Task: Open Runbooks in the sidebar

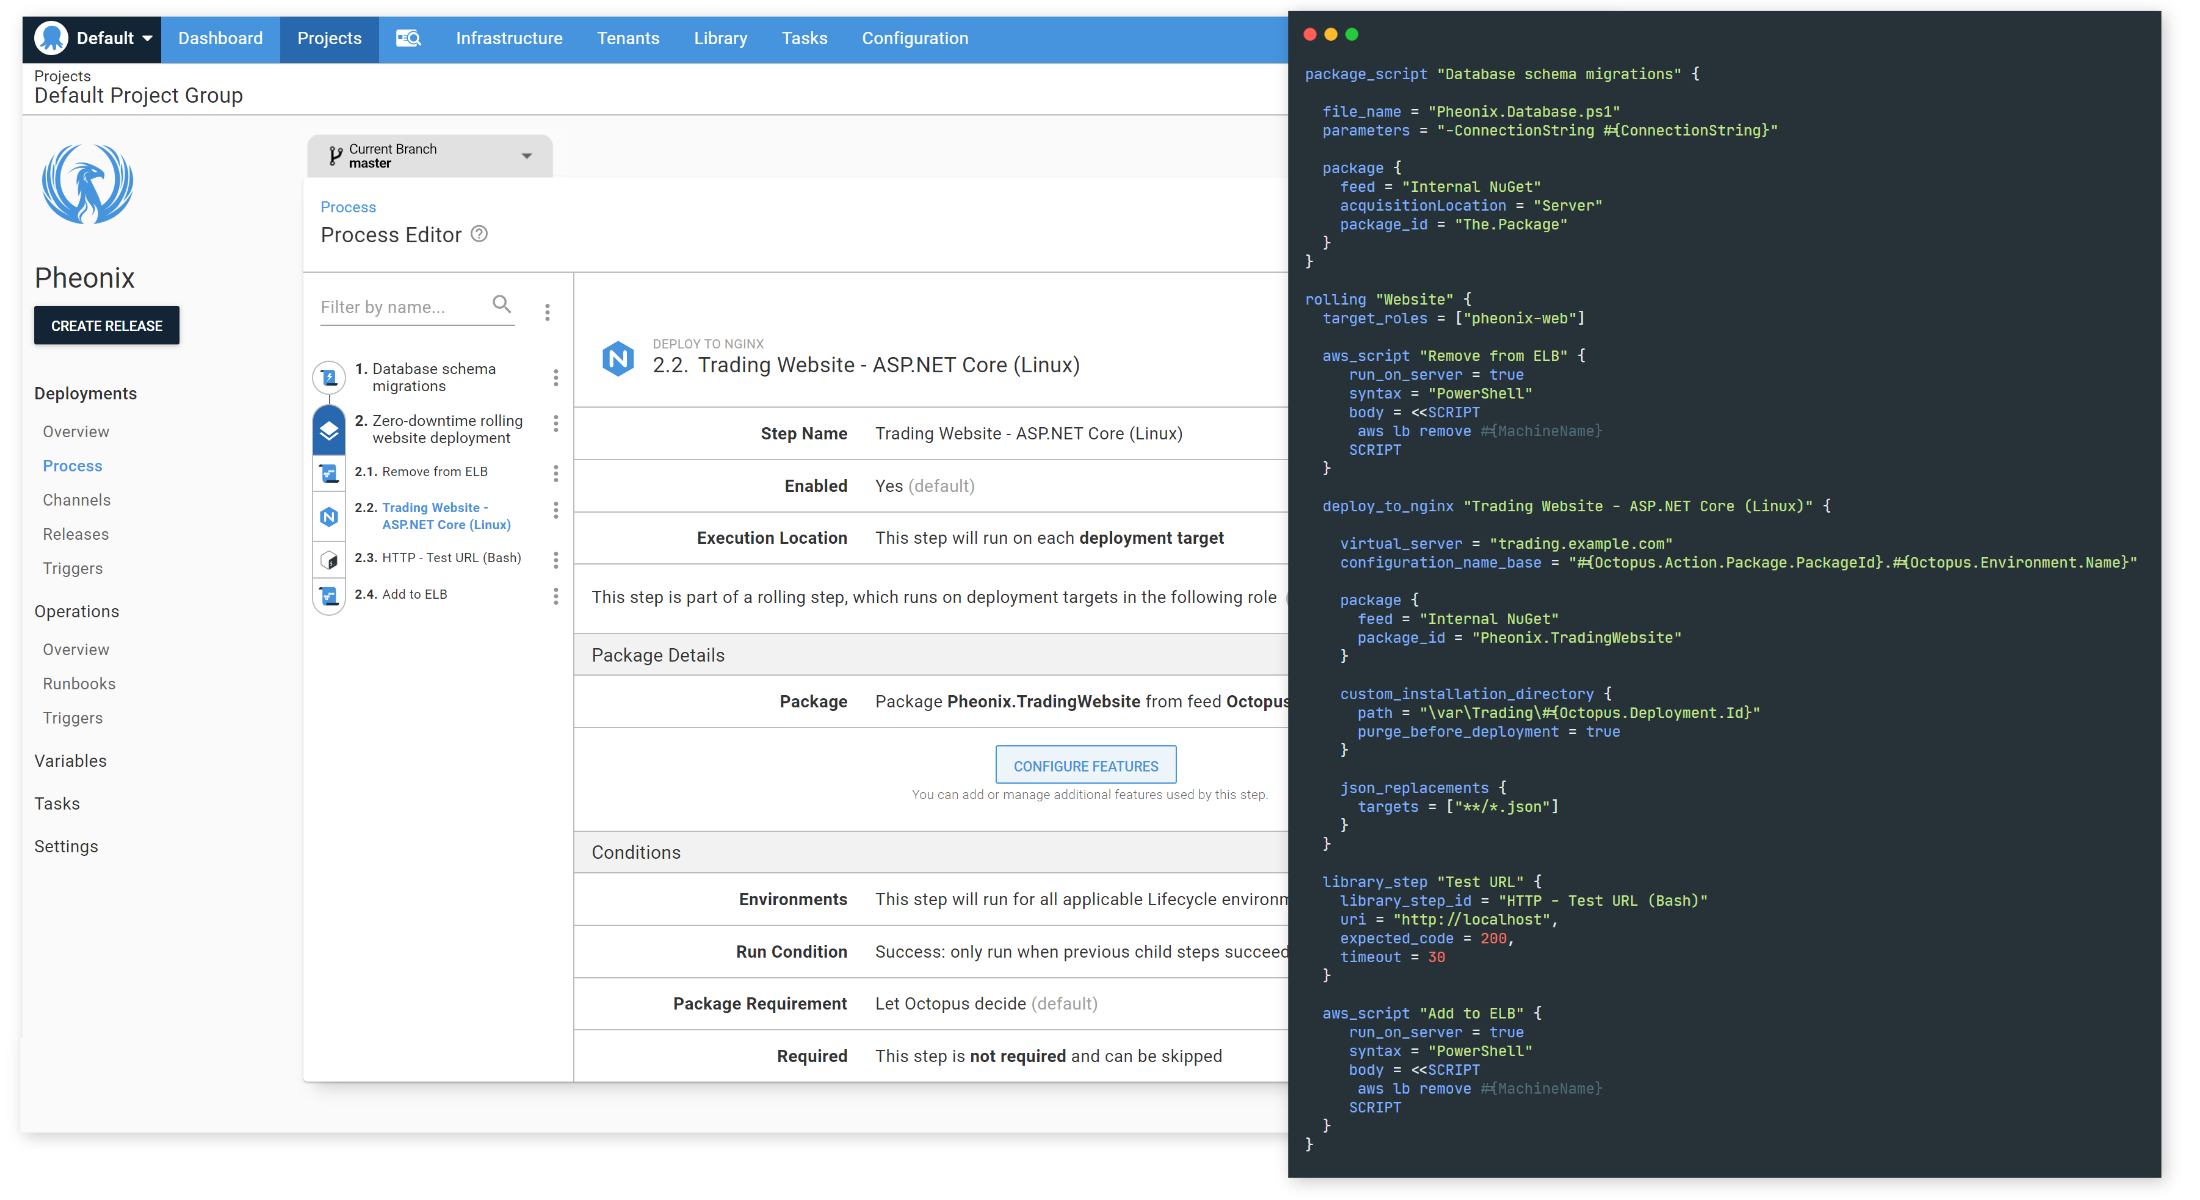Action: [x=79, y=684]
